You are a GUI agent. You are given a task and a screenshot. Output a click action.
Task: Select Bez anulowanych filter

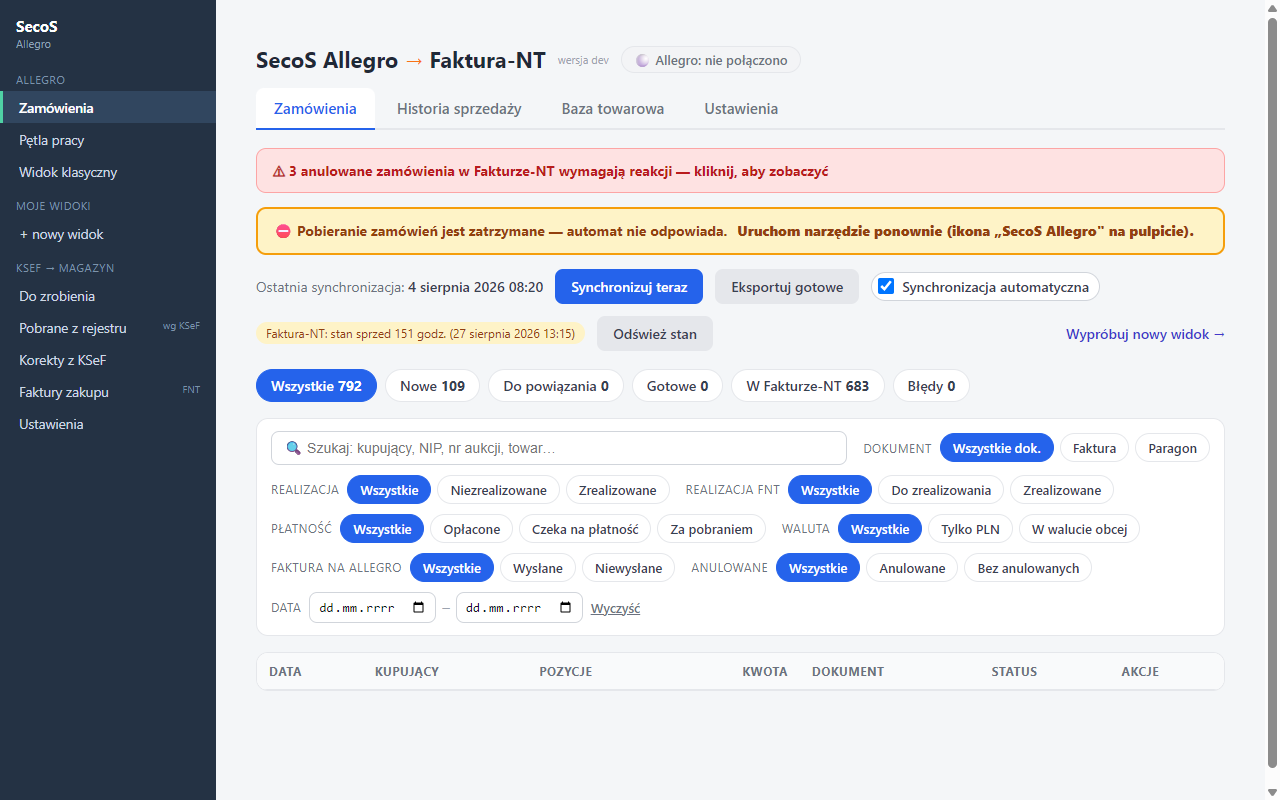(1028, 568)
